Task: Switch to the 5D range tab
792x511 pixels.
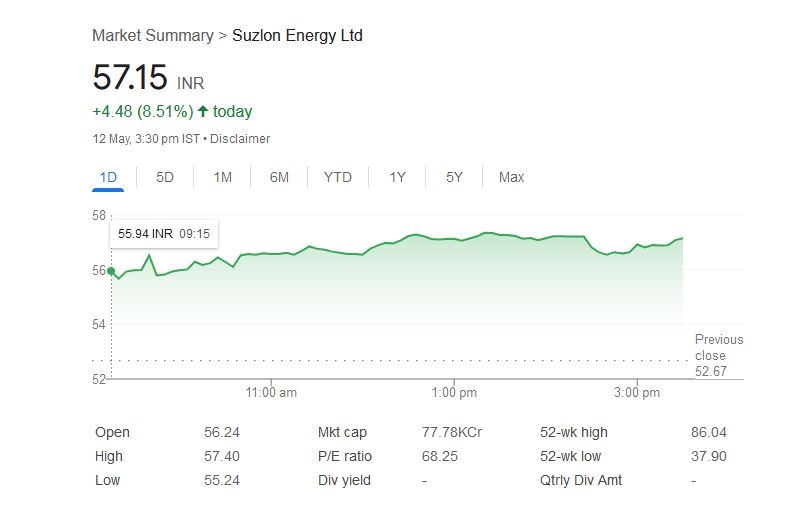Action: [x=165, y=178]
